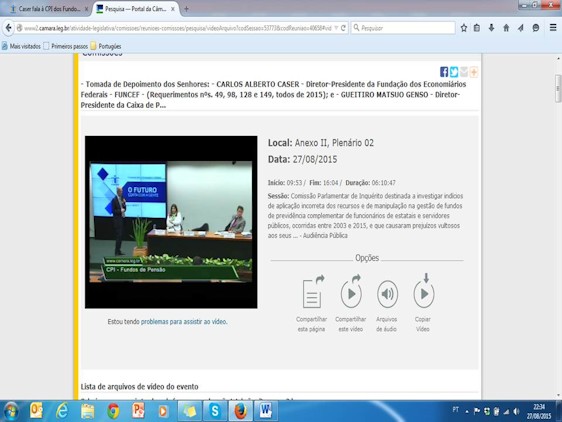
Task: Open Mais visitados bookmarks menu
Action: pyautogui.click(x=21, y=46)
